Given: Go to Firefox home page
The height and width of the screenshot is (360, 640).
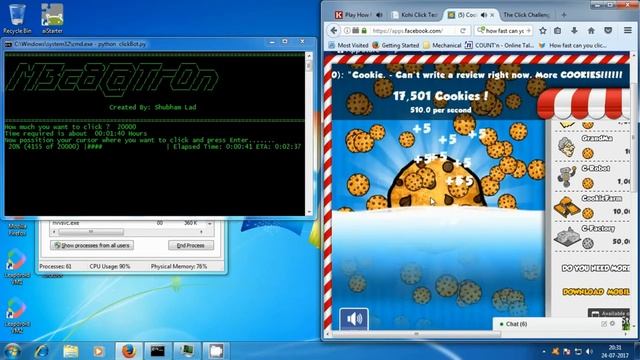Looking at the screenshot, I should point(591,31).
